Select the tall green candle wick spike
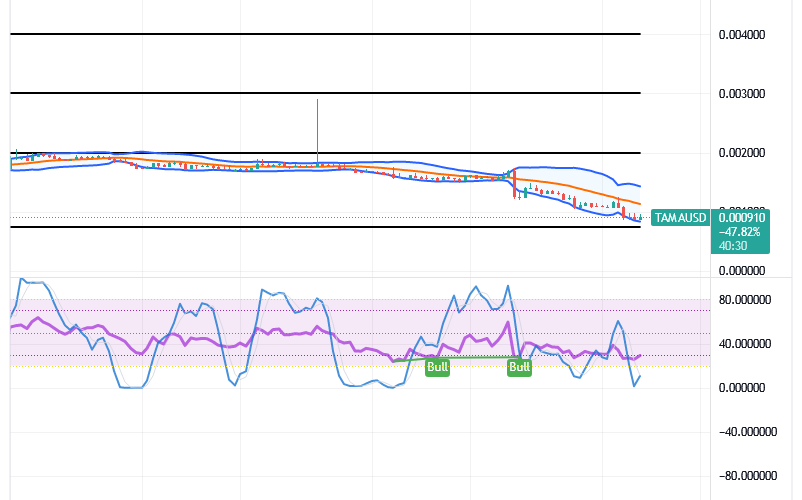The height and width of the screenshot is (500, 802). (317, 132)
